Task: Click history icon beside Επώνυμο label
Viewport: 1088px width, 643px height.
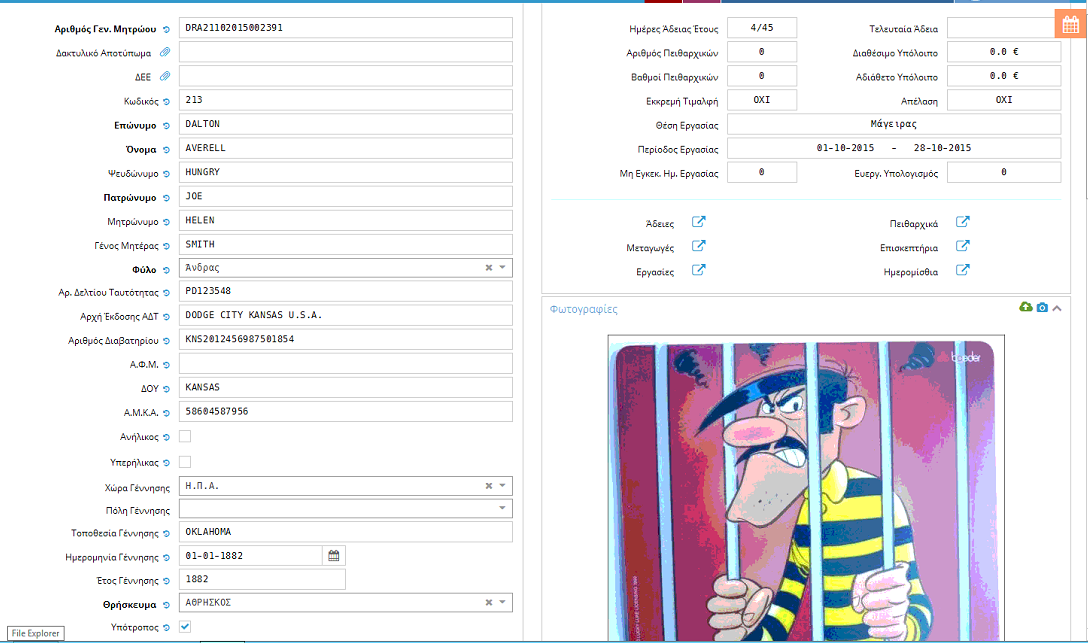Action: [x=167, y=126]
